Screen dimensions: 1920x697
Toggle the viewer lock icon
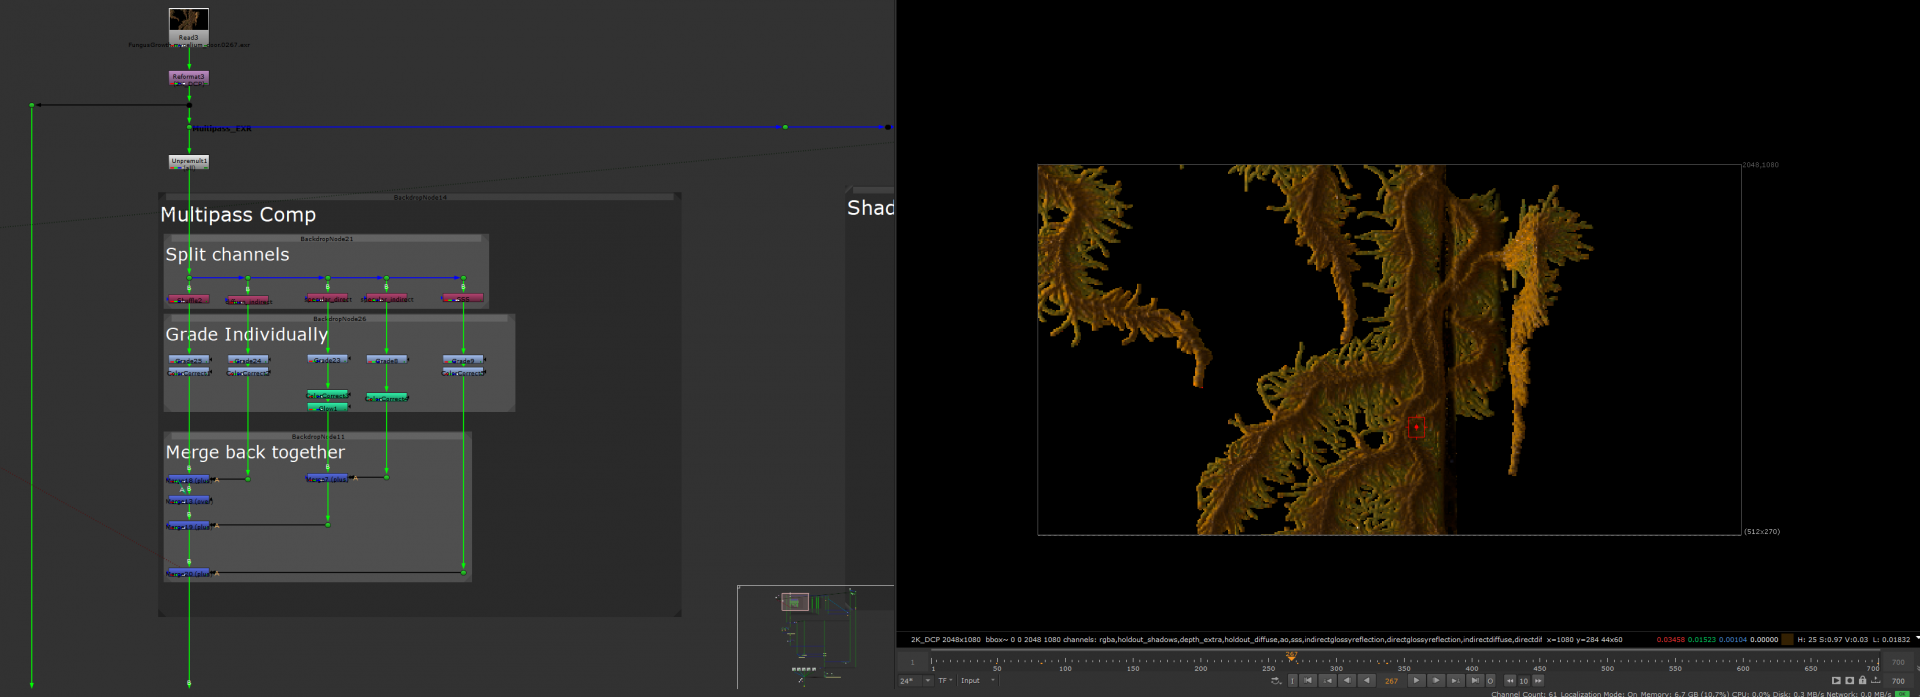(x=1862, y=681)
